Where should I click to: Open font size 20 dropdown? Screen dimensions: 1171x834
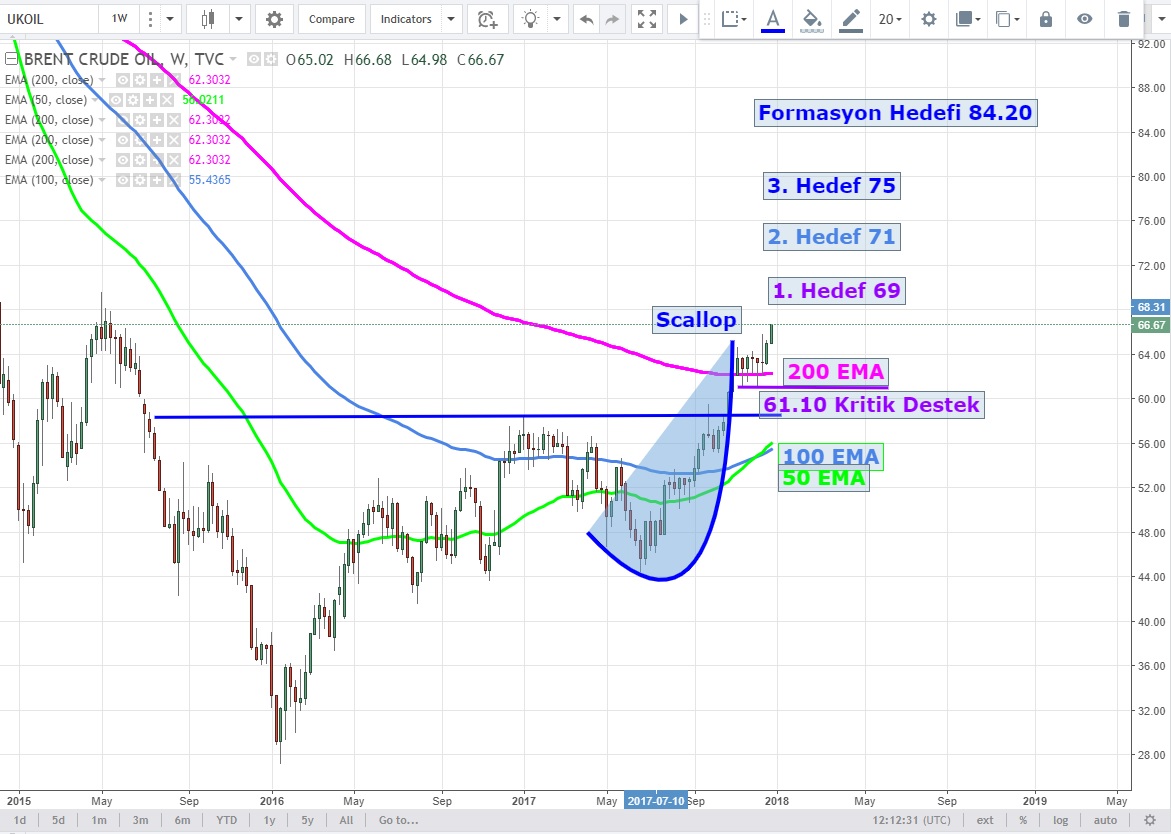click(889, 19)
